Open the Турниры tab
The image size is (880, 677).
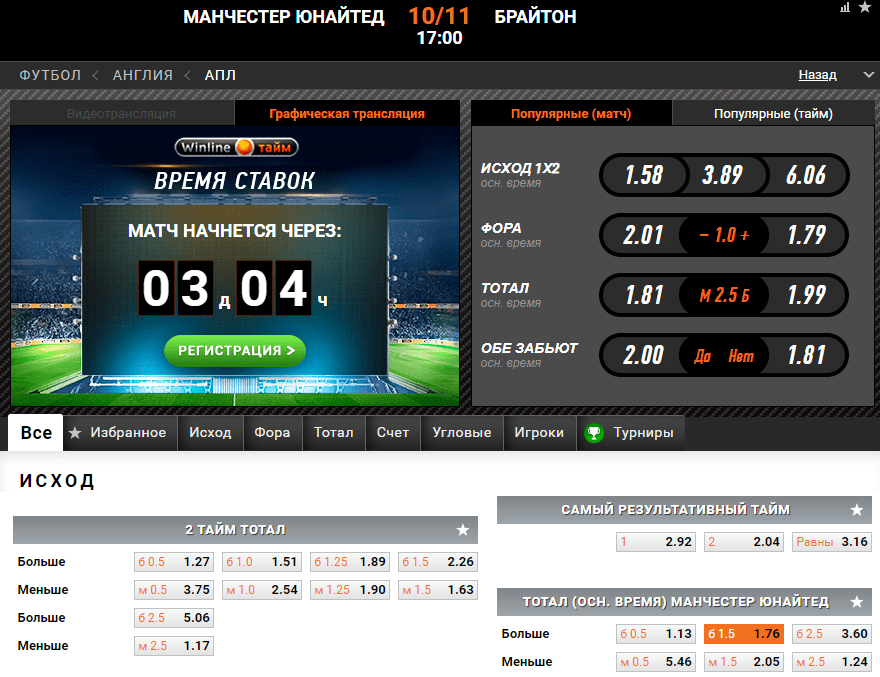pyautogui.click(x=631, y=433)
